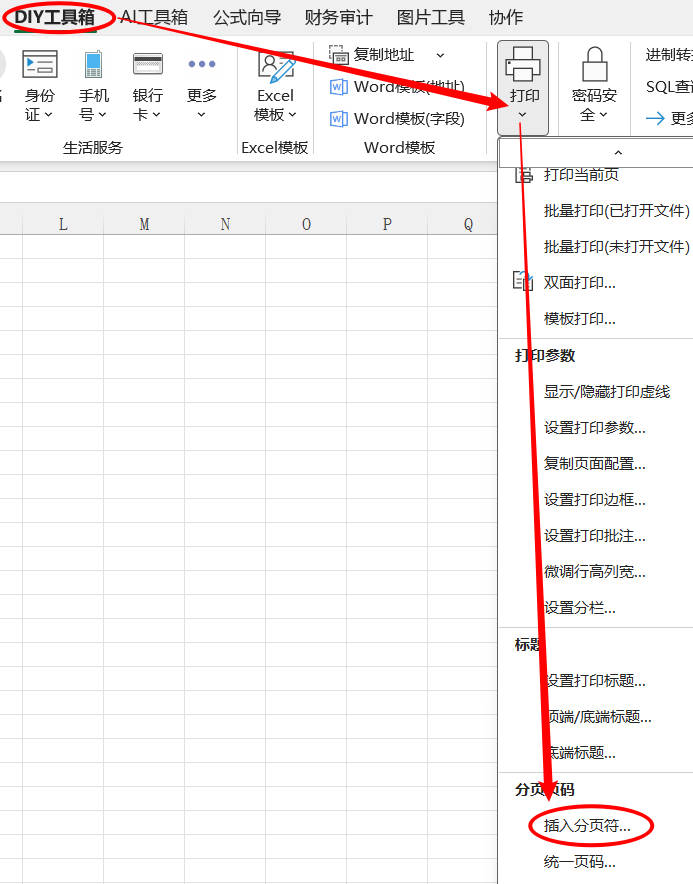Toggle 显示/隐藏打印虚线 option
The image size is (693, 884).
[606, 392]
